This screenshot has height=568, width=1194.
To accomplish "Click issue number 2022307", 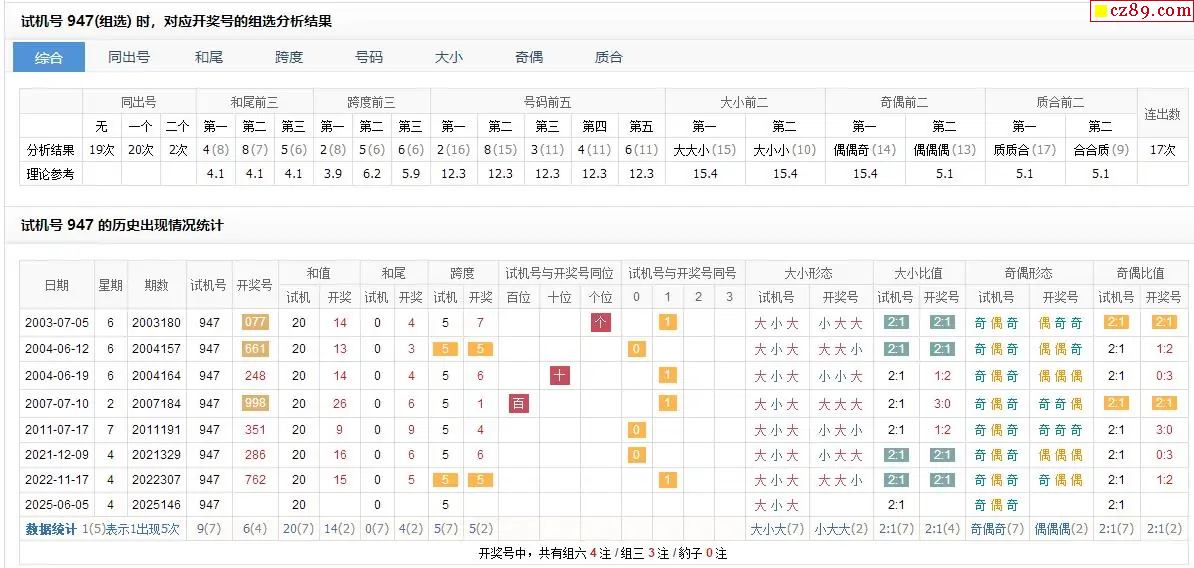I will pos(157,480).
